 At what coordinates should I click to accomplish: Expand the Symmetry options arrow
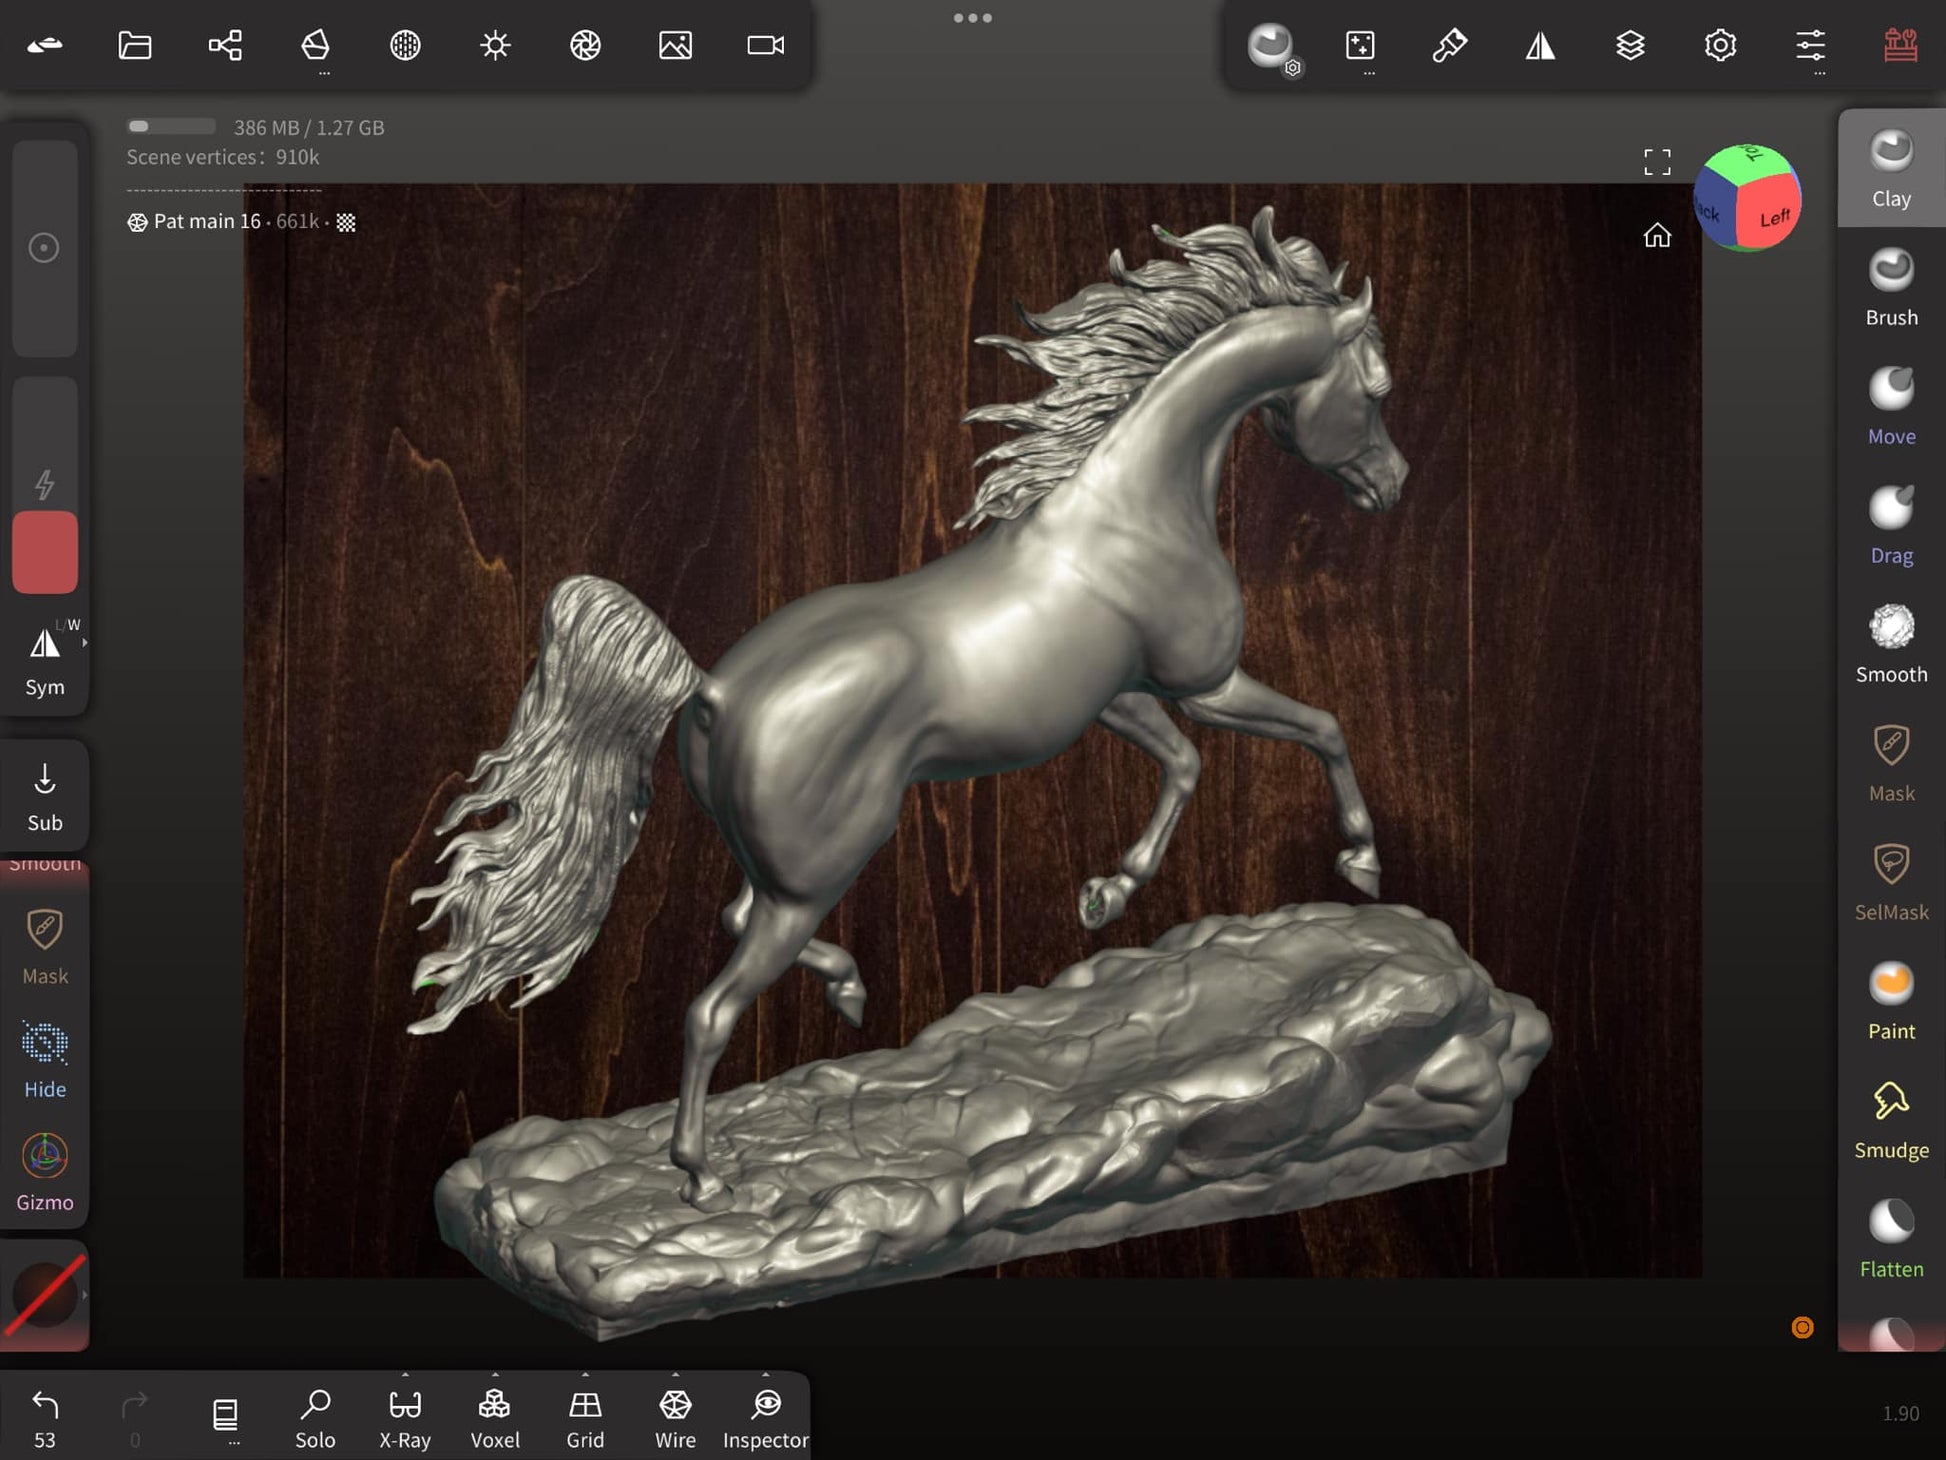pos(85,643)
